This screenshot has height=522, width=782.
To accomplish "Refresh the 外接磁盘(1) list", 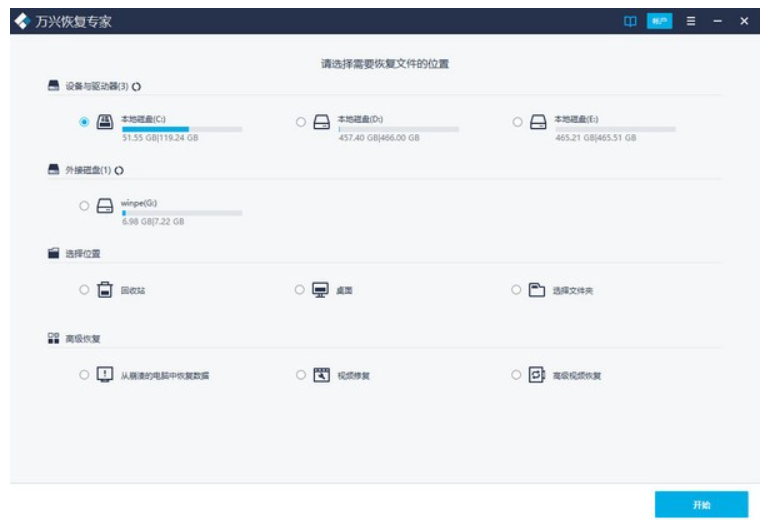I will [119, 171].
